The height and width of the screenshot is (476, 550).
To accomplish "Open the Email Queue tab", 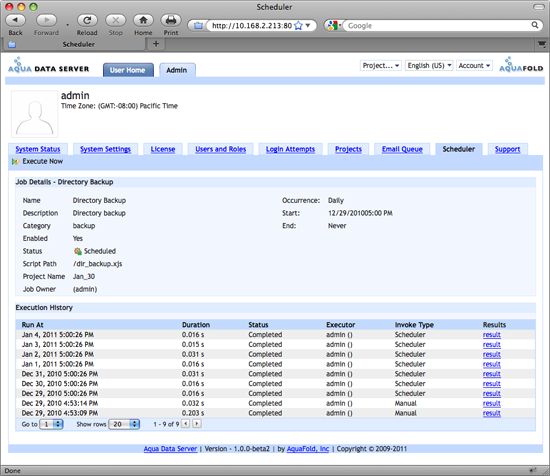I will pyautogui.click(x=402, y=149).
